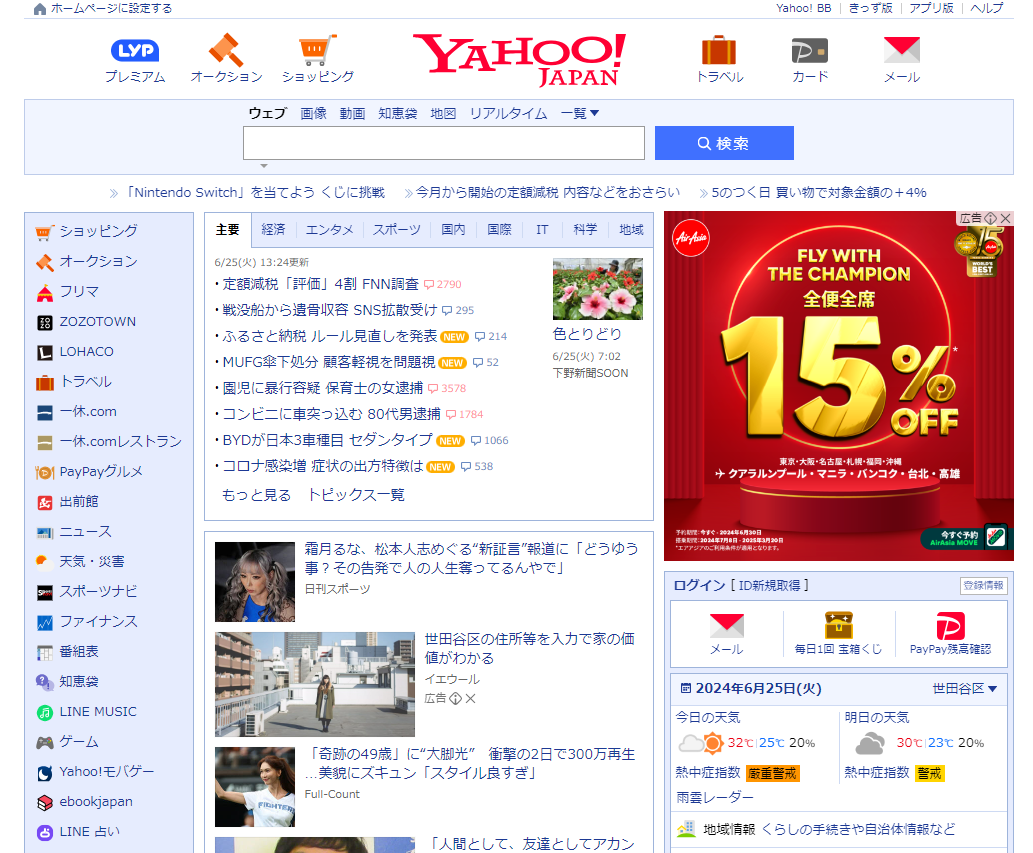This screenshot has width=1033, height=853.
Task: Click the PayPay残高確認 icon
Action: (950, 626)
